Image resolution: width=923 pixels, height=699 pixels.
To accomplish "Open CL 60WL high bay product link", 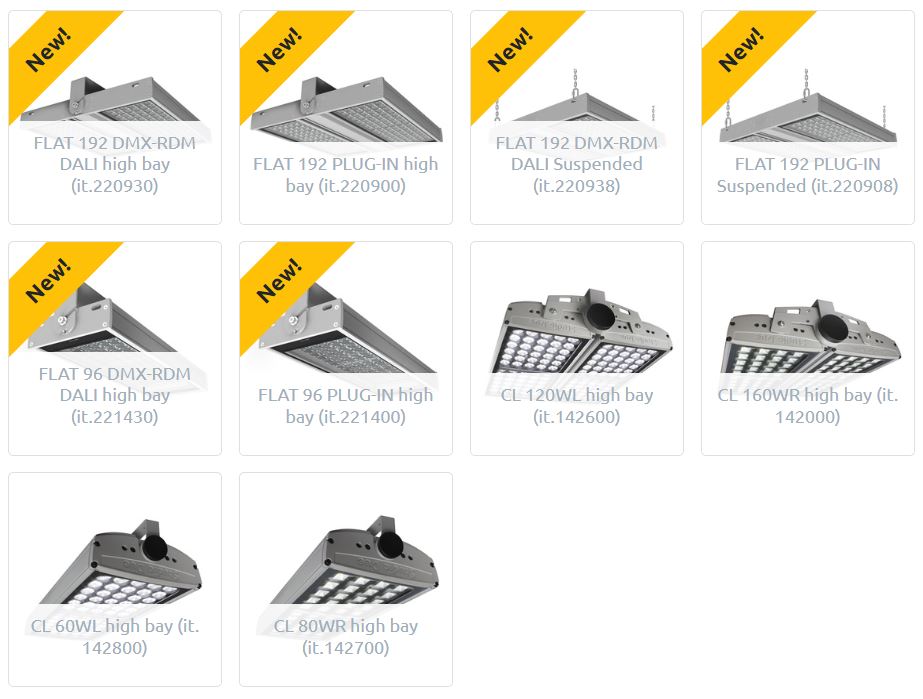I will 115,637.
